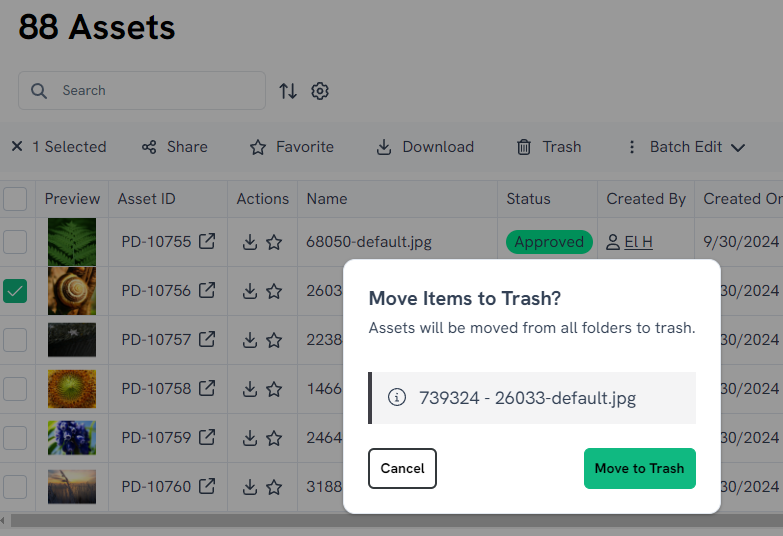Cancel the trash confirmation dialog
This screenshot has width=783, height=536.
click(402, 468)
